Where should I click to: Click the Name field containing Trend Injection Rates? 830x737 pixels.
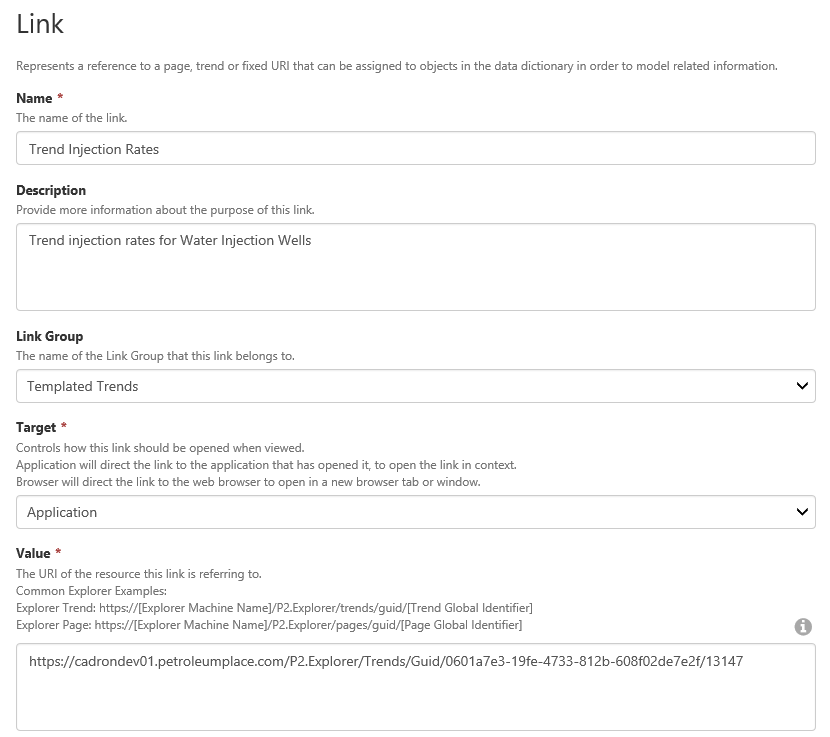(x=415, y=149)
